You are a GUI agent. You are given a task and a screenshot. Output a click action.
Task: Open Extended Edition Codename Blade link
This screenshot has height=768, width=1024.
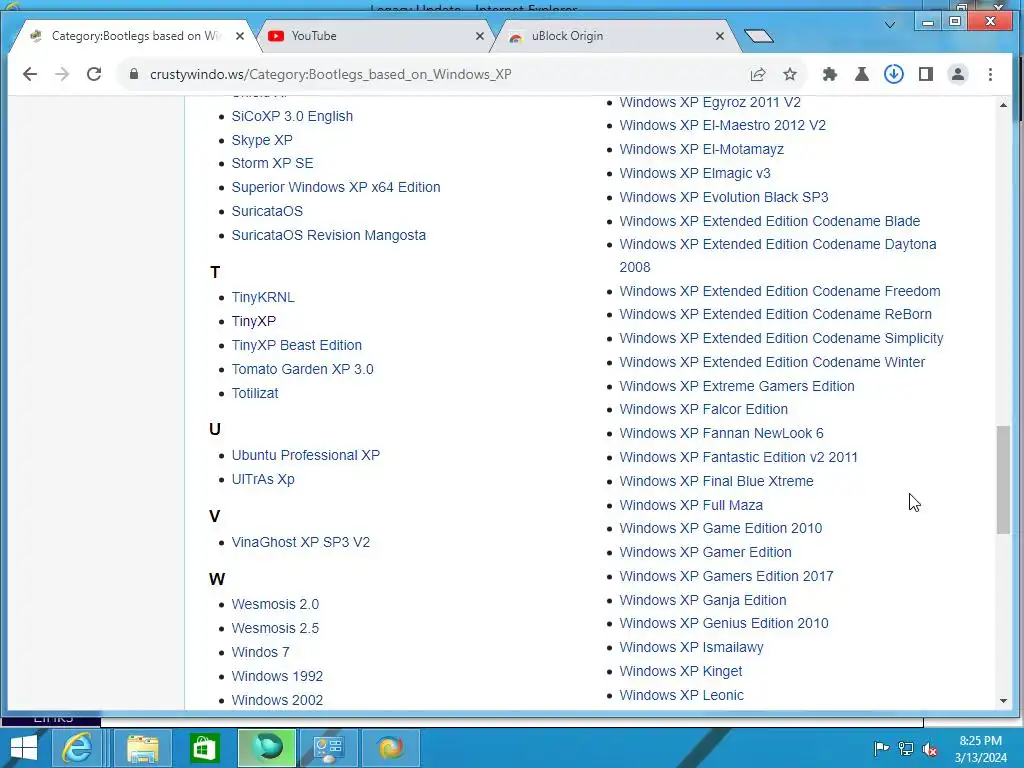[x=769, y=221]
